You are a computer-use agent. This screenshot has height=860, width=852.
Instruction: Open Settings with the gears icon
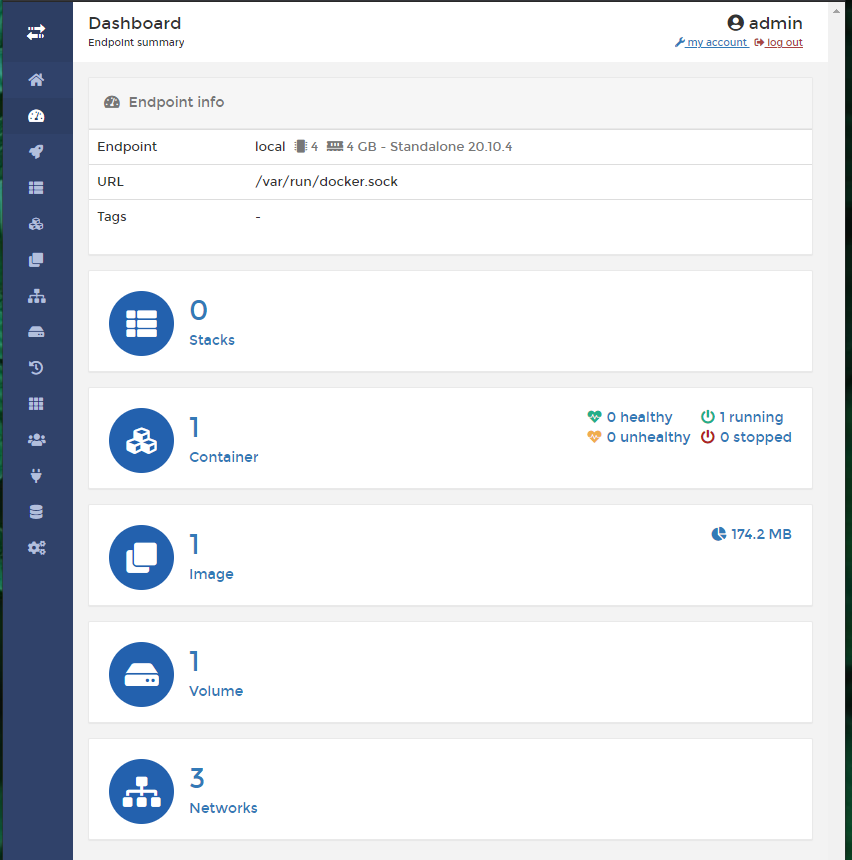pos(36,547)
